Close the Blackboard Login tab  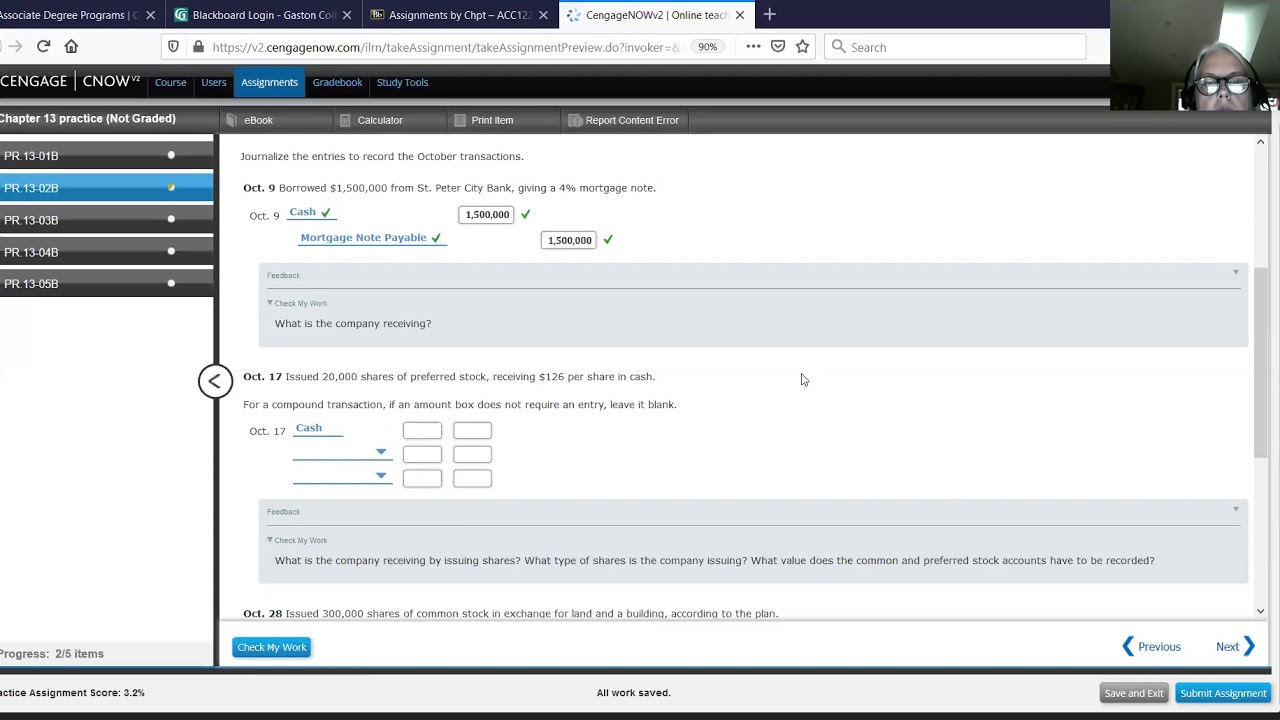click(x=347, y=15)
